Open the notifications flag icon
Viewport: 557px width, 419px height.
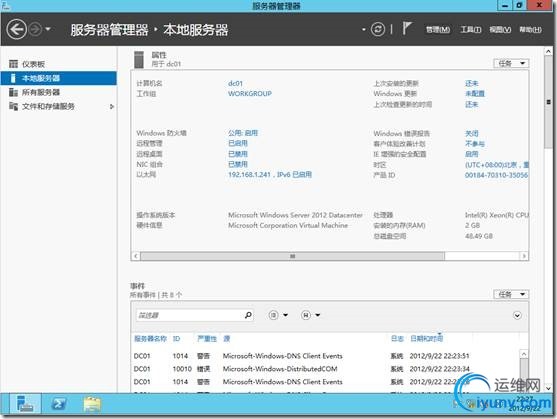point(407,28)
